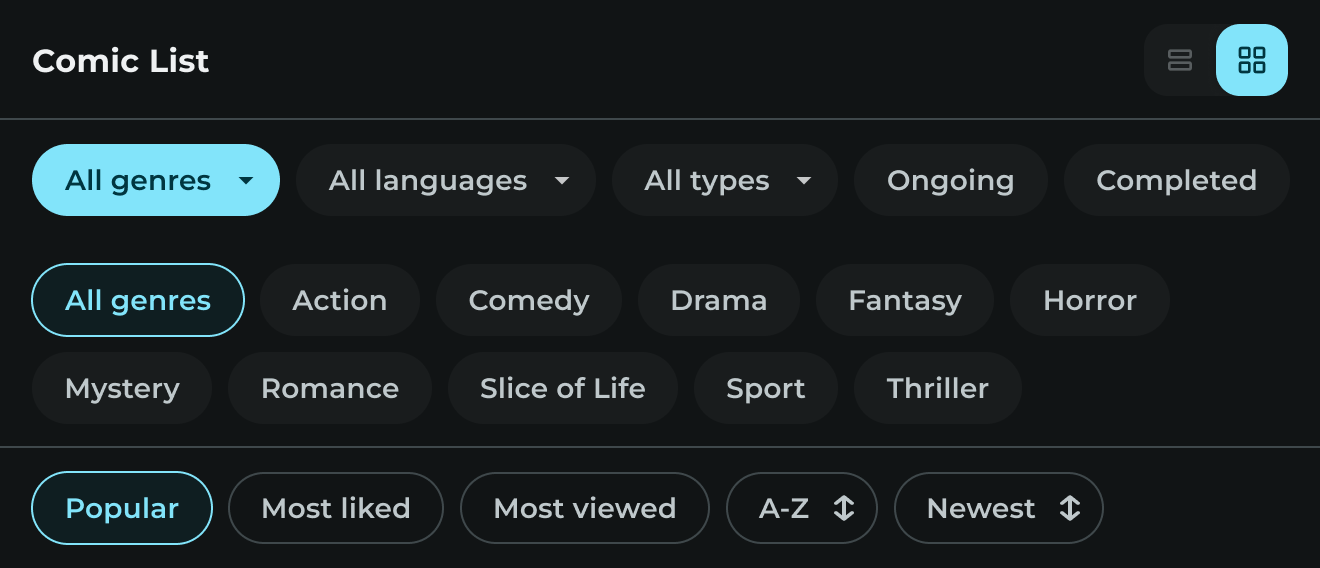
Task: Select the Drama genre
Action: (x=719, y=300)
